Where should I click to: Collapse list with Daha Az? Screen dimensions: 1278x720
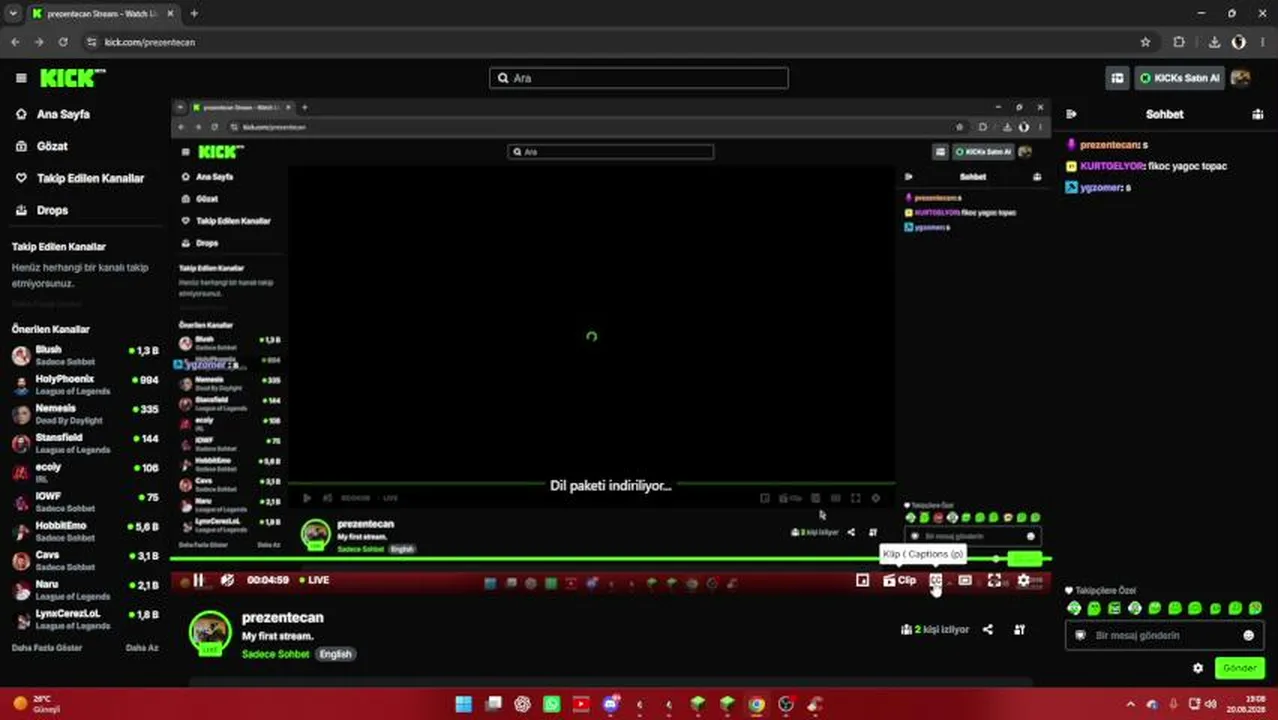[142, 647]
